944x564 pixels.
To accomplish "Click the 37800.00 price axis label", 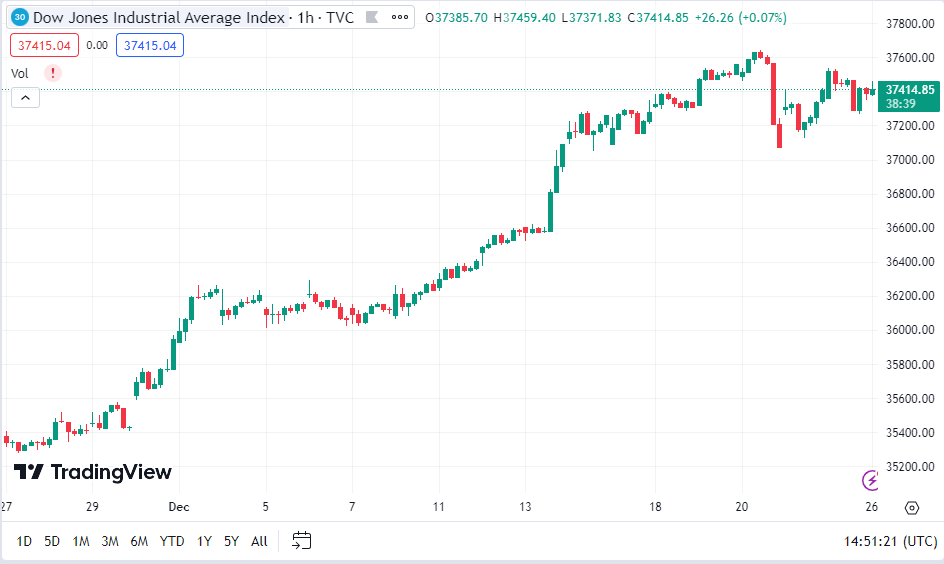I will [910, 23].
